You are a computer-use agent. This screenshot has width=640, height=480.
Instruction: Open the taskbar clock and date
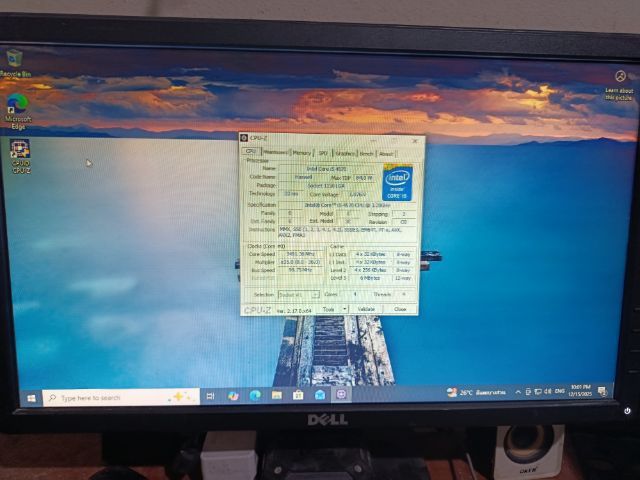[x=580, y=391]
